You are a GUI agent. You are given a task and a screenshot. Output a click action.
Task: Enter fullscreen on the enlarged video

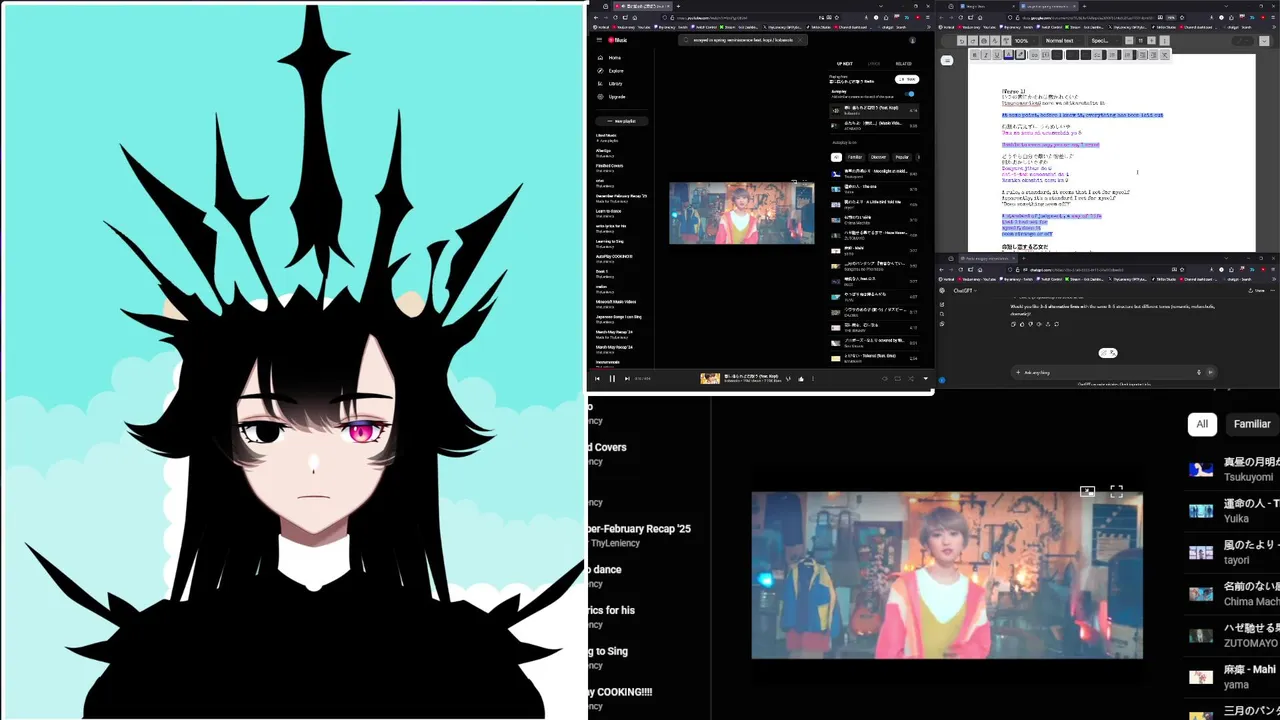[1117, 491]
